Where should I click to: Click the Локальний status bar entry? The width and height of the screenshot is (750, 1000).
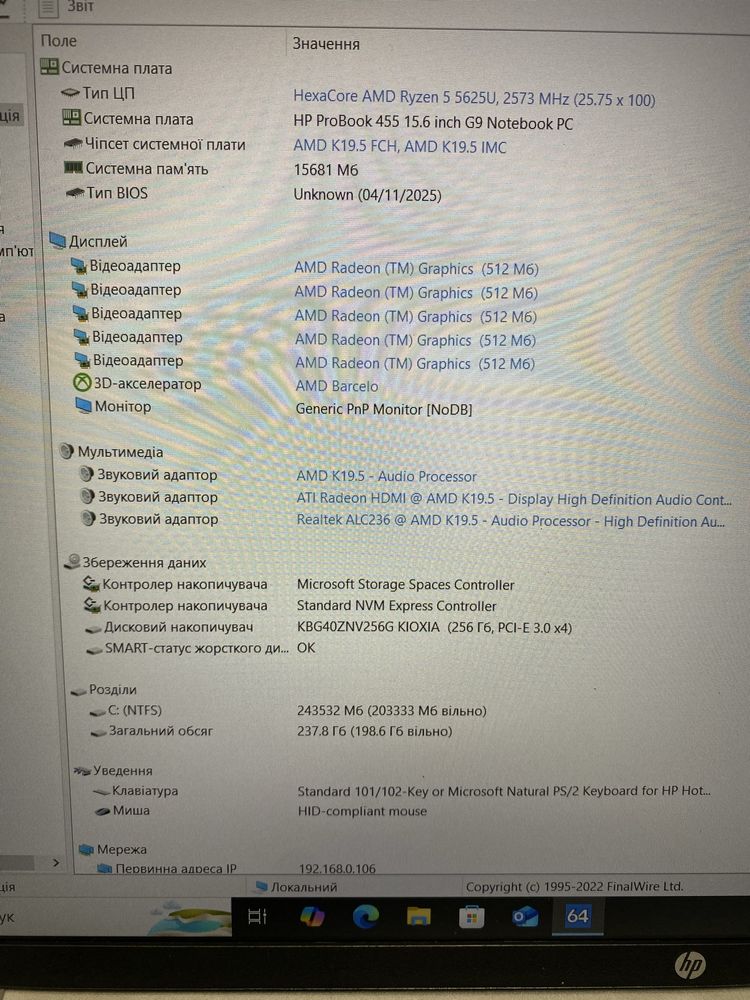click(x=295, y=886)
